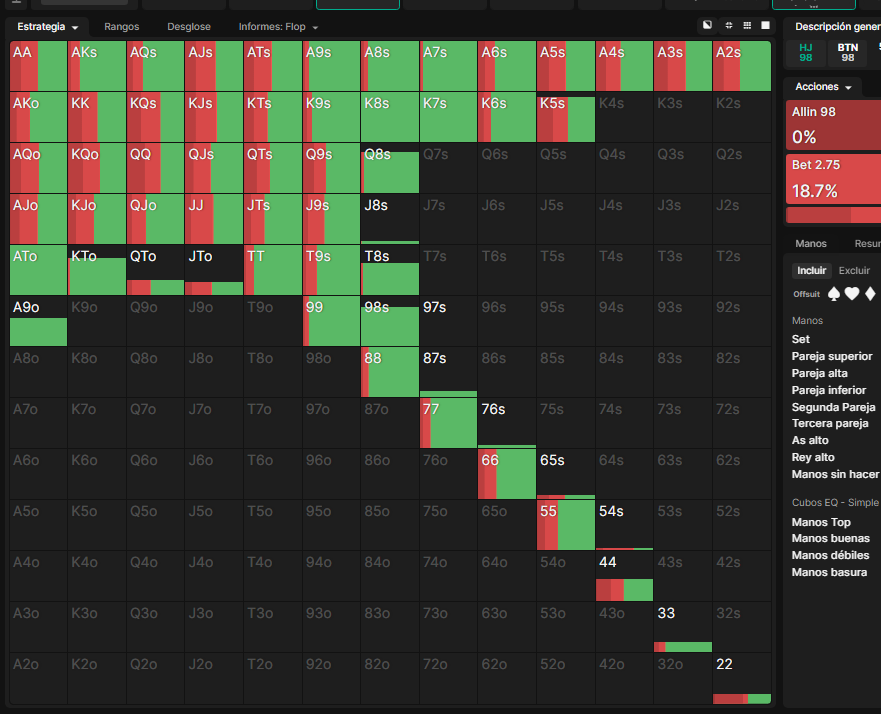Toggle the Offsuit filter
The height and width of the screenshot is (714, 881).
pos(806,294)
